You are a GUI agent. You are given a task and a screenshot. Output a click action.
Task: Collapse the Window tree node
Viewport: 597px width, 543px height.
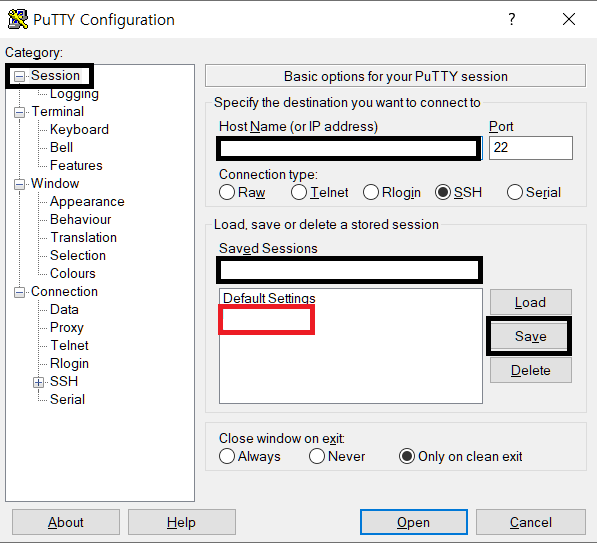[19, 184]
